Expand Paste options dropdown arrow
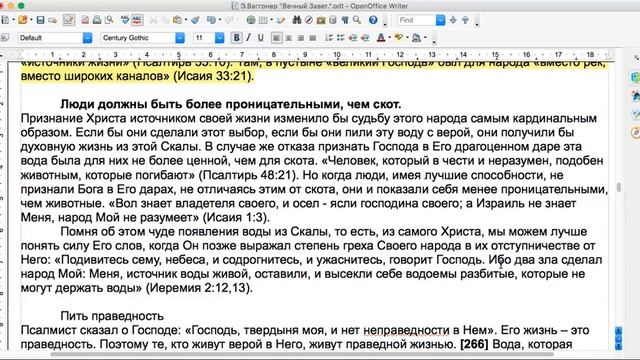 [x=186, y=20]
